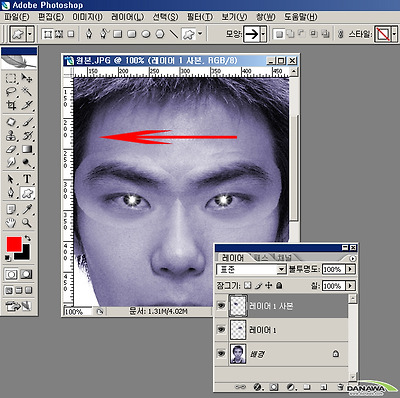Select the Crop tool
Screen dimensions: 400x398
pyautogui.click(x=11, y=105)
